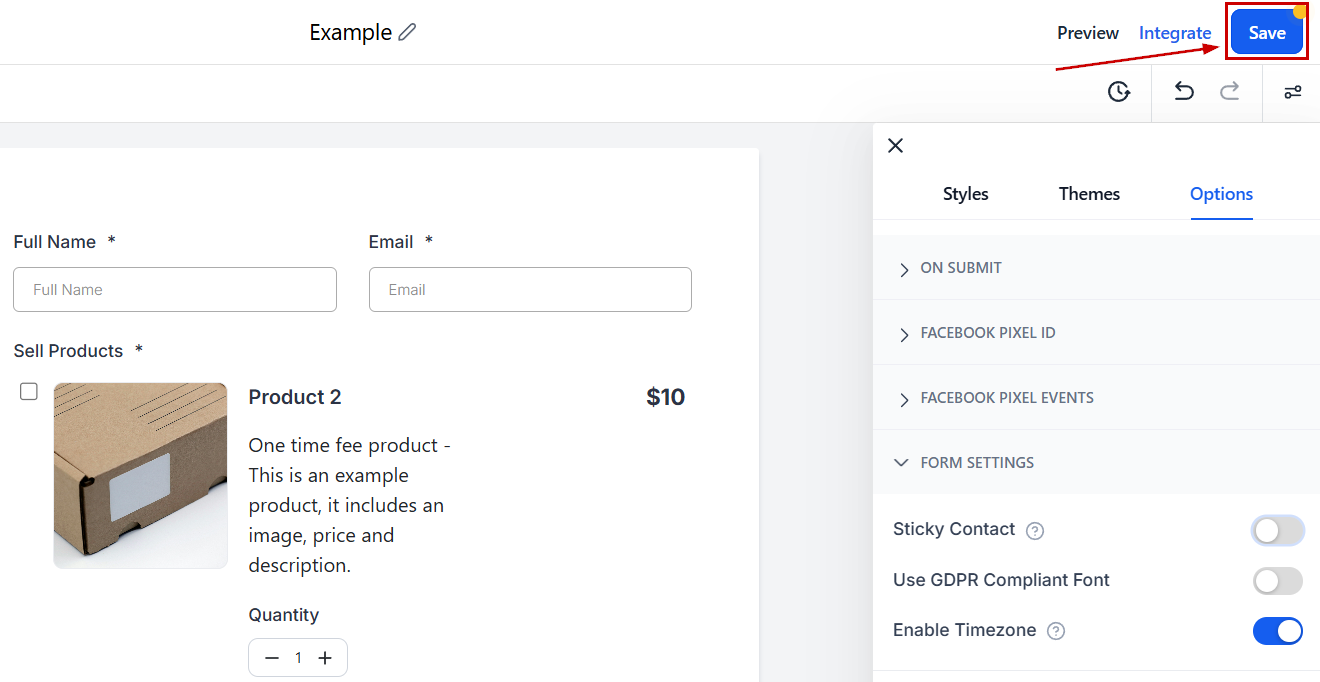Click the pencil icon to rename Example
Viewport: 1320px width, 682px height.
coord(407,32)
